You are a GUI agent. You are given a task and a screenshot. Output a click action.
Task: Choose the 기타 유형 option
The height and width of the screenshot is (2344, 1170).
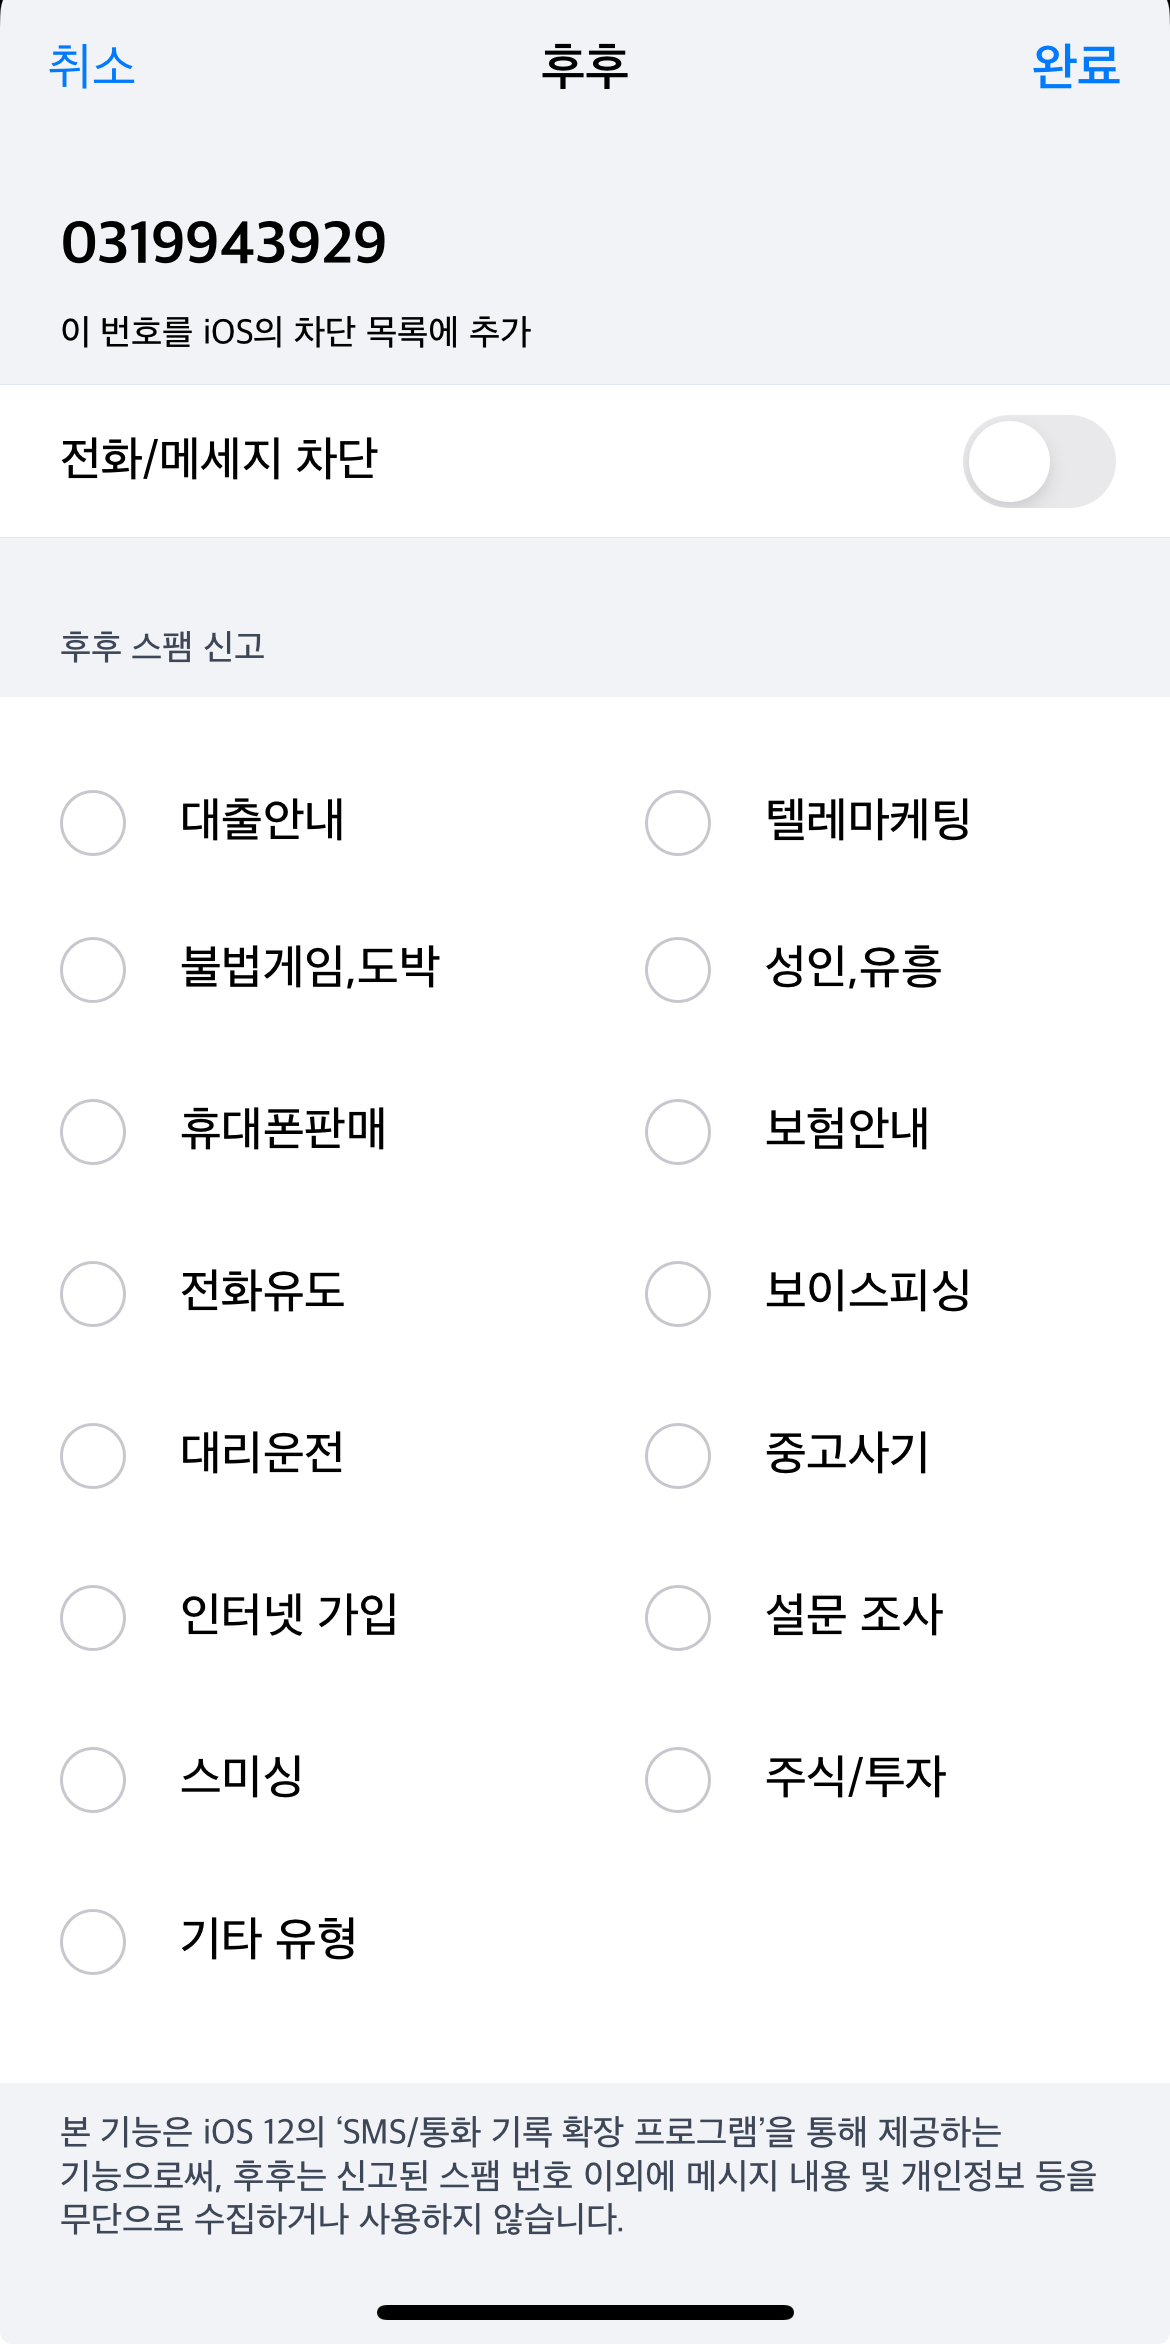93,1942
